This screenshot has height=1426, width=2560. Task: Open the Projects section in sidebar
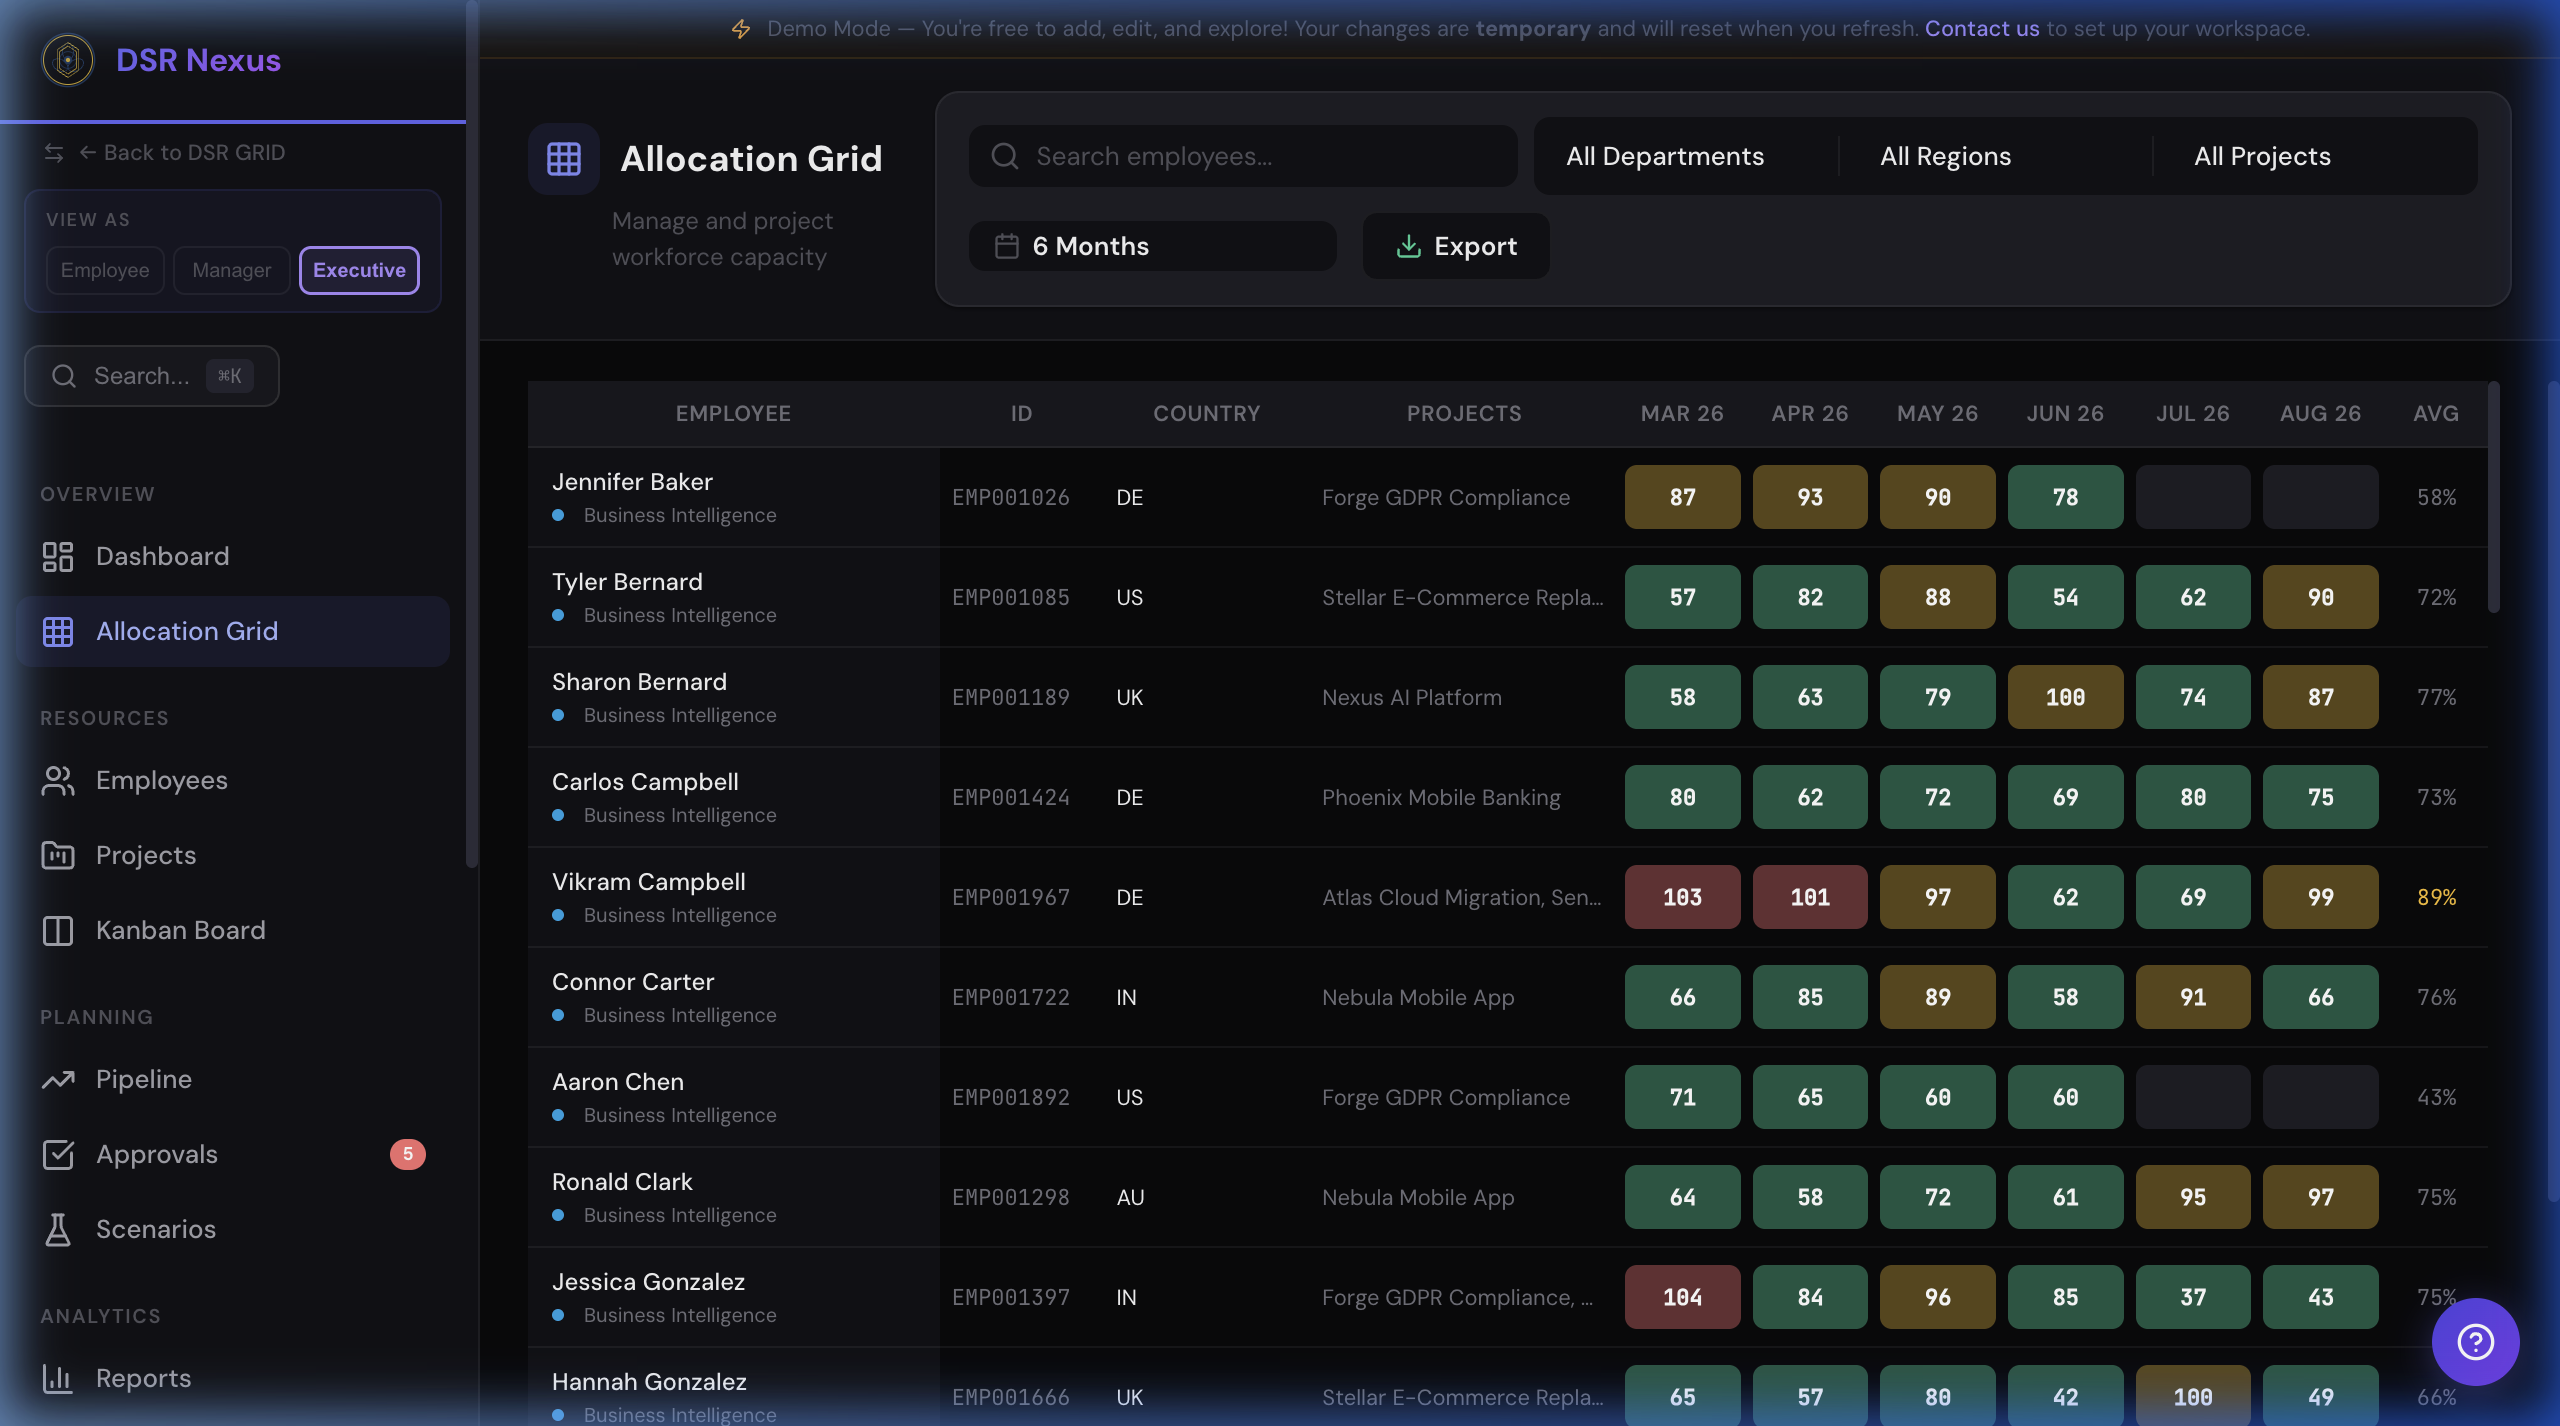point(145,855)
